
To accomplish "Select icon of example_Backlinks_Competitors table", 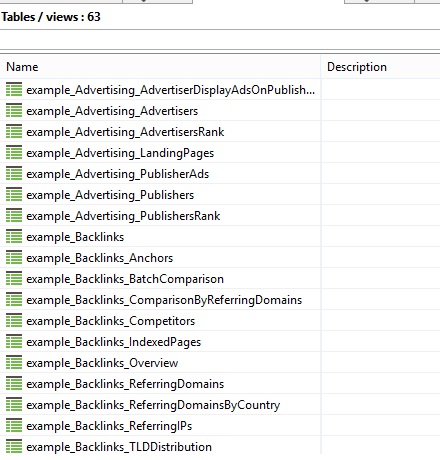I will tap(14, 321).
